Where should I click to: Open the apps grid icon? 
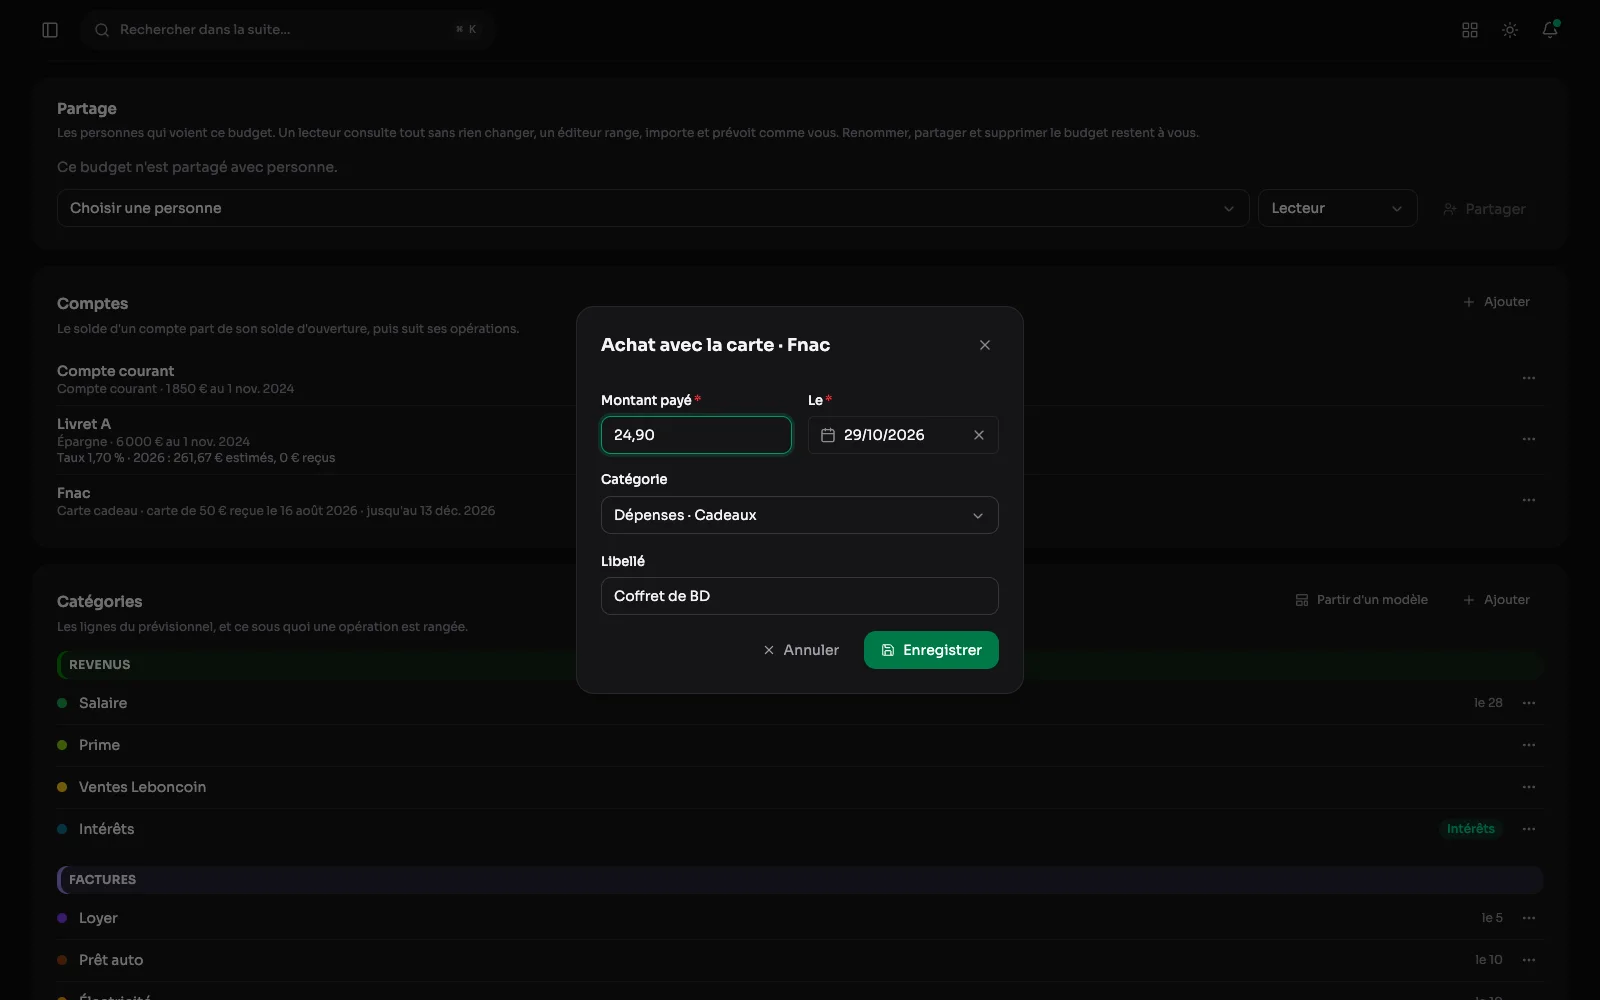point(1470,30)
